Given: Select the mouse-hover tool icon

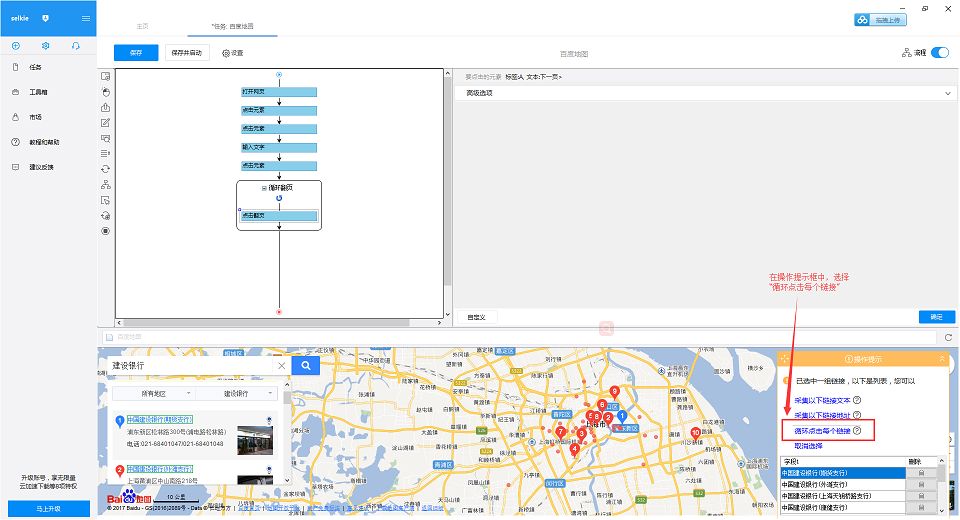Looking at the screenshot, I should [x=105, y=200].
